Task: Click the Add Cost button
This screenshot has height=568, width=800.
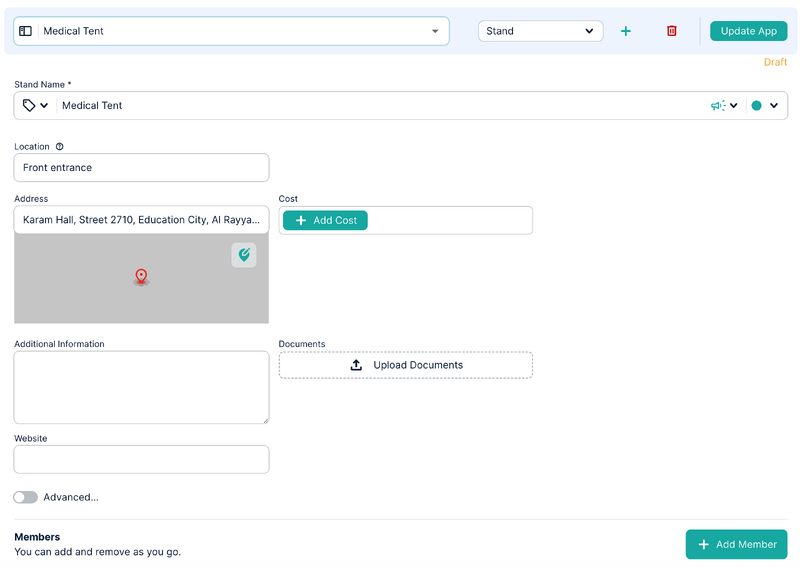Action: pos(325,220)
